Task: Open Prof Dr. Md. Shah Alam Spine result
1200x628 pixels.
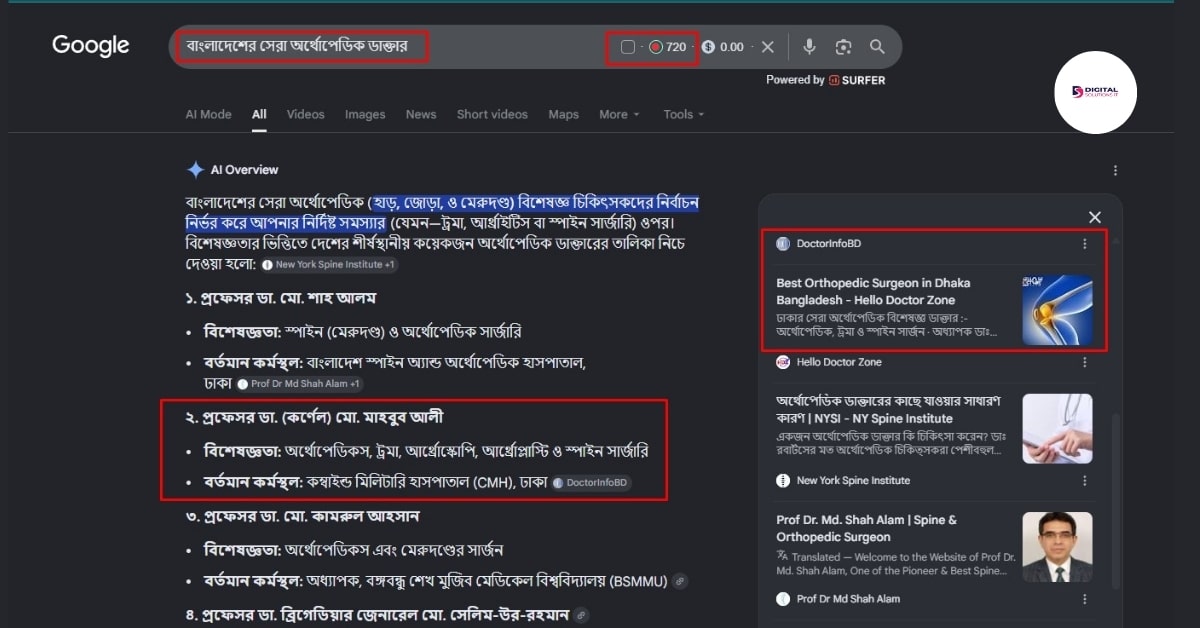Action: [x=866, y=528]
